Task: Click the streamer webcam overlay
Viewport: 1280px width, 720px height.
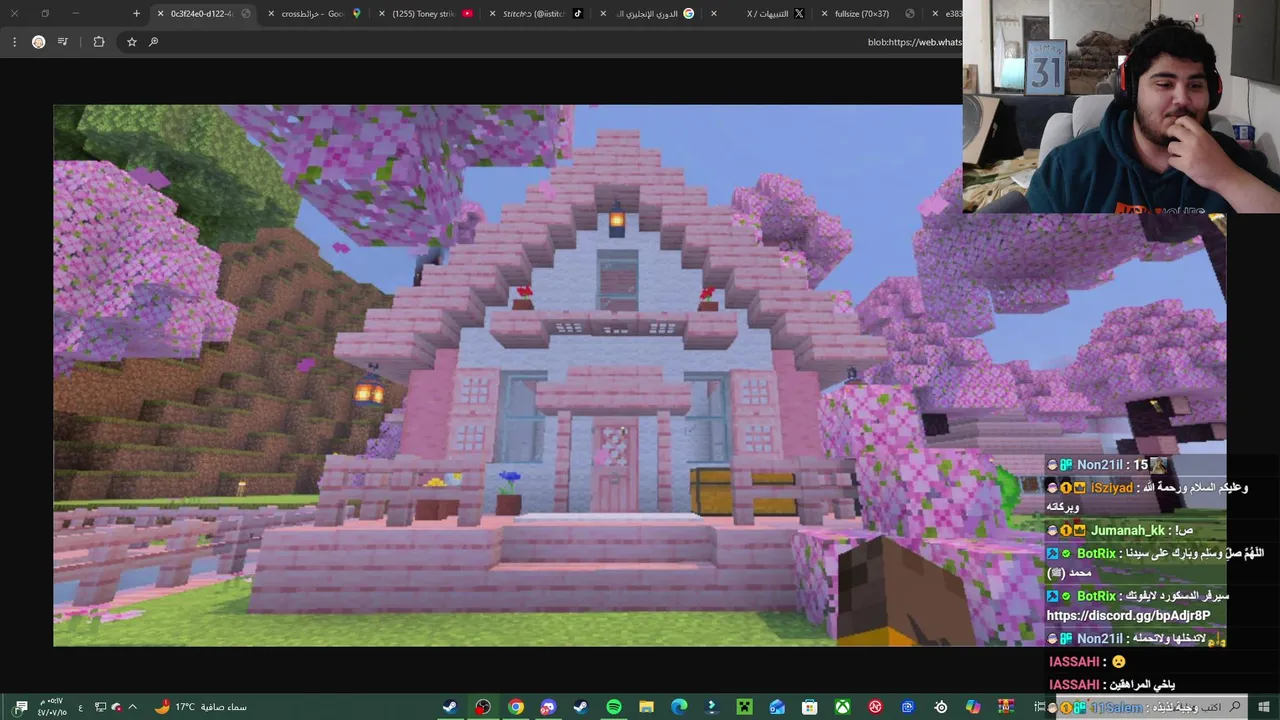Action: (1121, 106)
